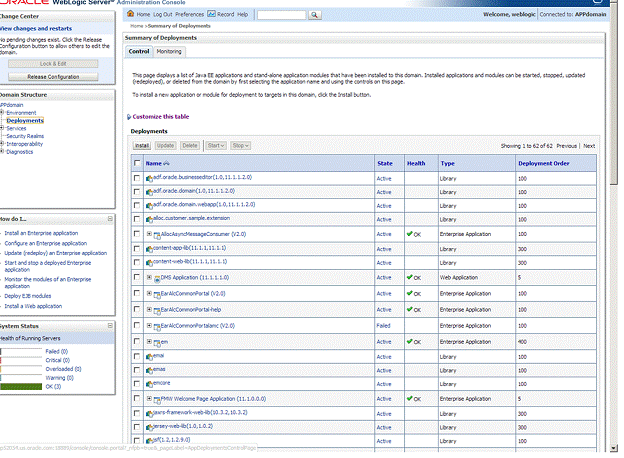Expand the EarAlcCommonPortalamc deployment
This screenshot has width=624, height=458.
[x=149, y=325]
